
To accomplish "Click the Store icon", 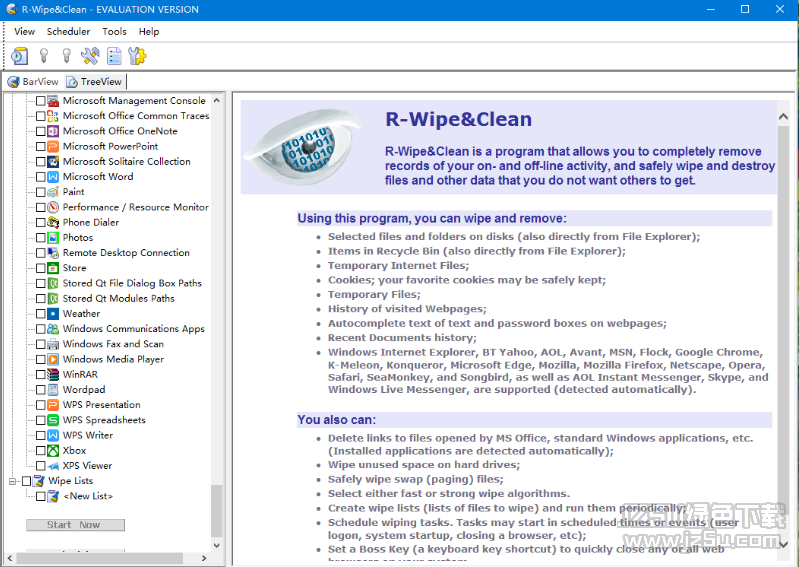I will point(53,268).
